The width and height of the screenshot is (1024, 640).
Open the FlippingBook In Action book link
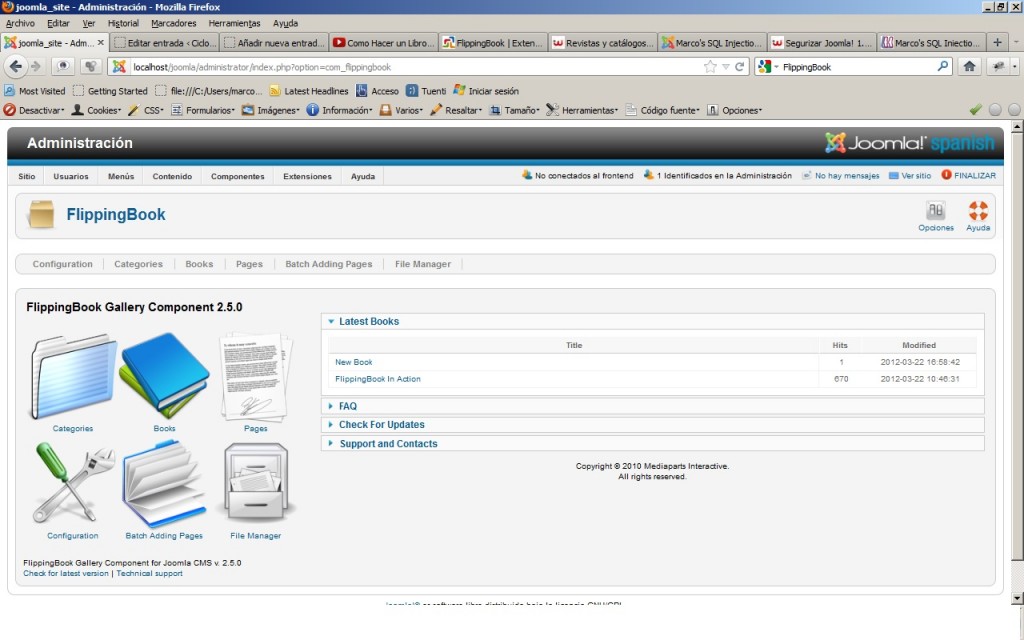point(378,379)
